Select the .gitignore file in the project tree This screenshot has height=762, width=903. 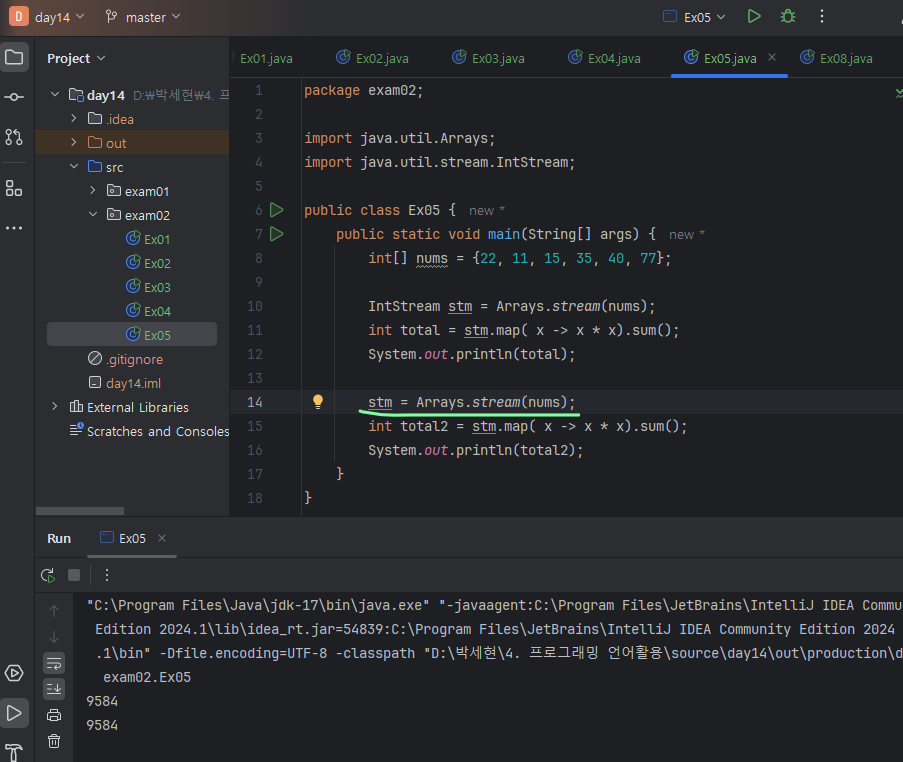point(133,359)
